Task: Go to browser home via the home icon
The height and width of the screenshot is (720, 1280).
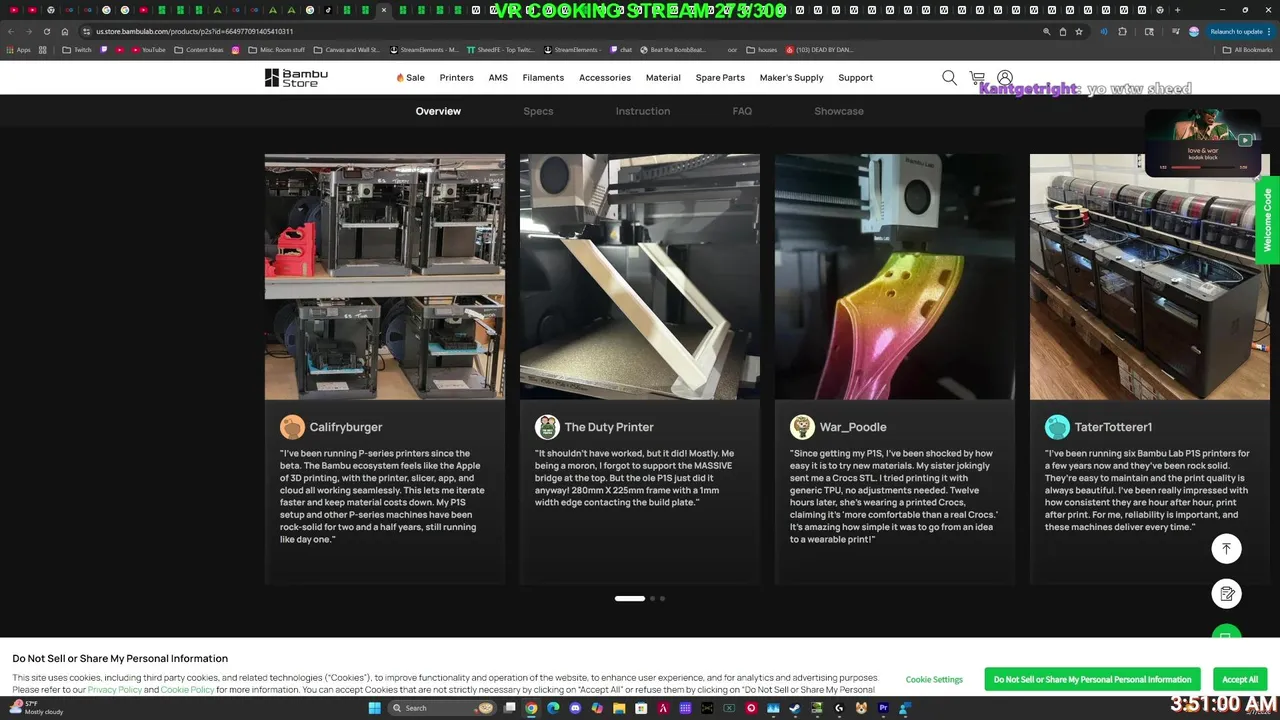Action: pos(65,31)
